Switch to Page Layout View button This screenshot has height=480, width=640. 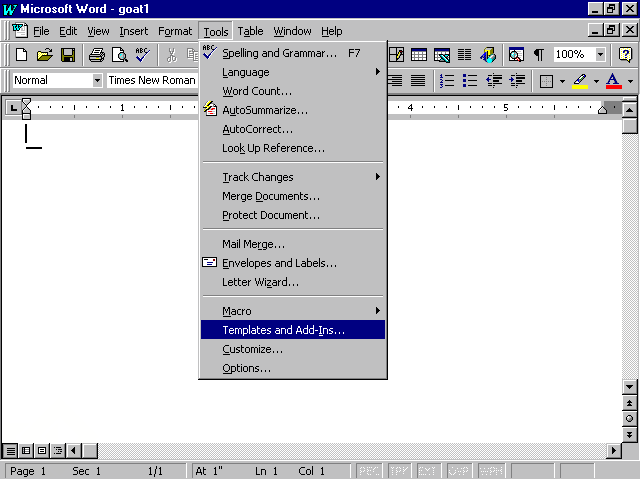click(x=42, y=451)
